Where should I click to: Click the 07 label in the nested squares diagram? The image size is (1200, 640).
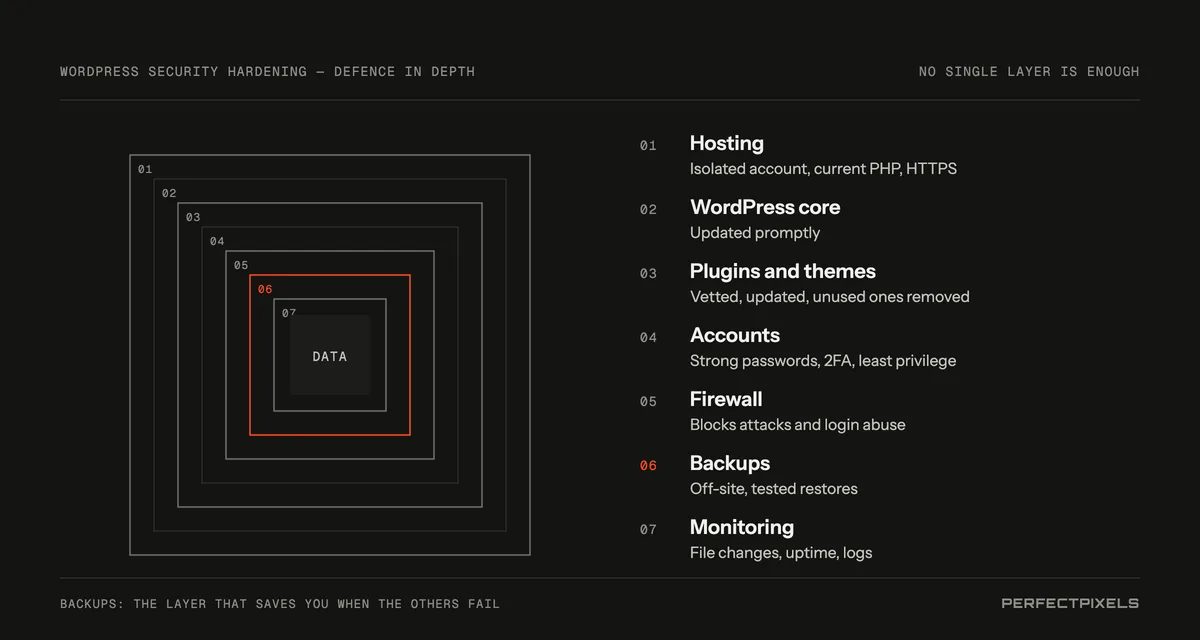pos(289,313)
